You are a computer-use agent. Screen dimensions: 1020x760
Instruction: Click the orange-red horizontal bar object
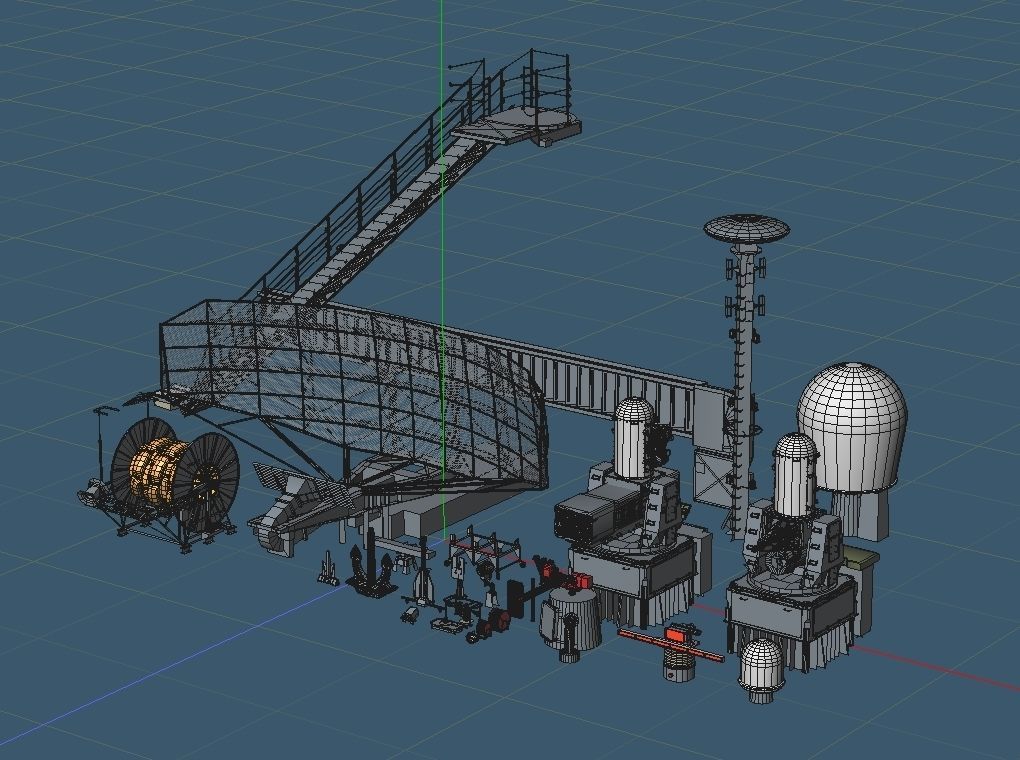pyautogui.click(x=670, y=644)
